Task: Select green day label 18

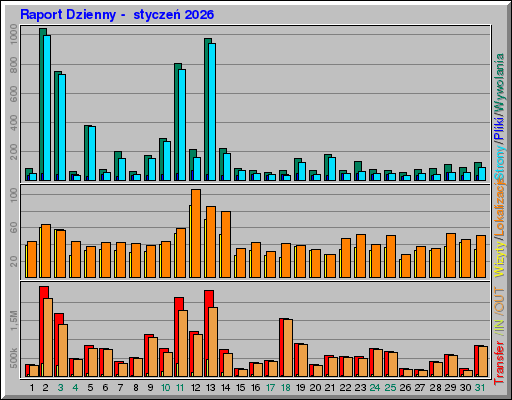Action: [285, 388]
